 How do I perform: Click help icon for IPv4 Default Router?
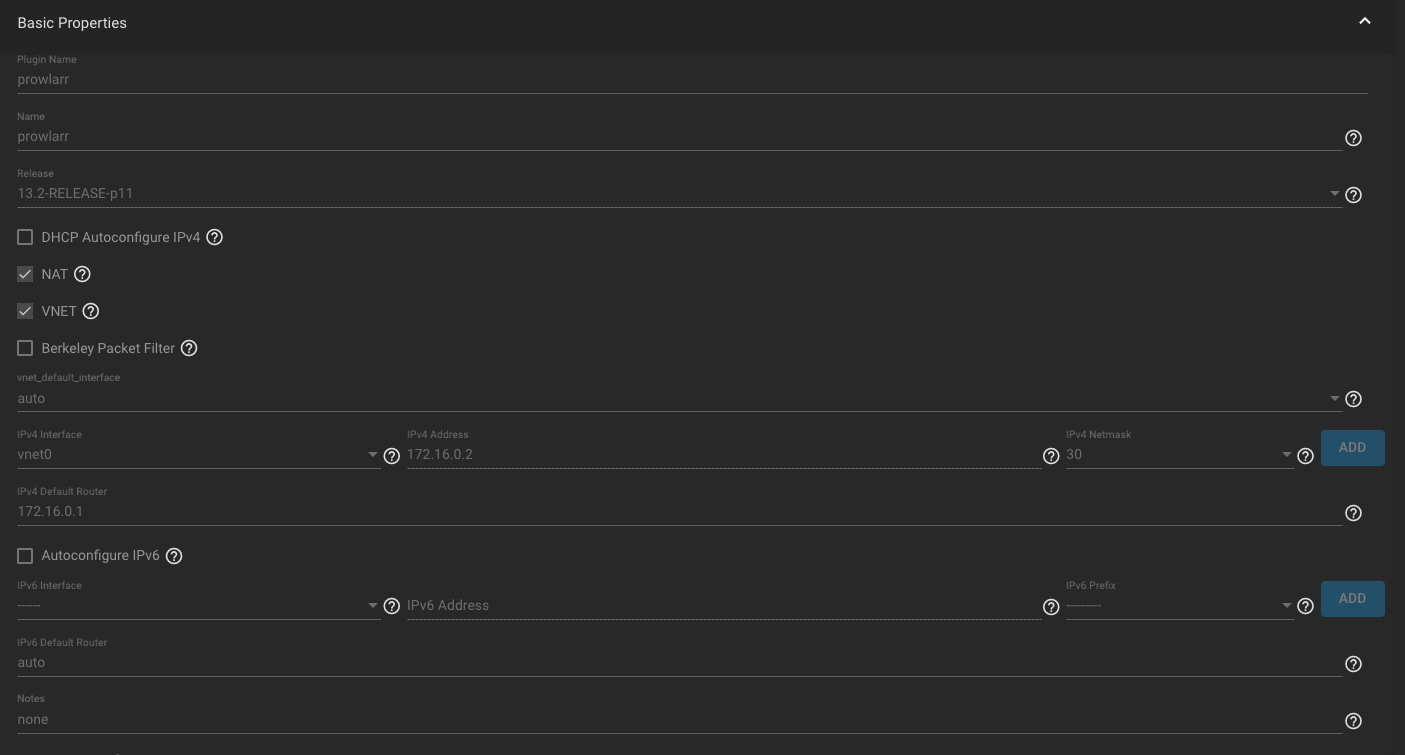click(x=1353, y=513)
